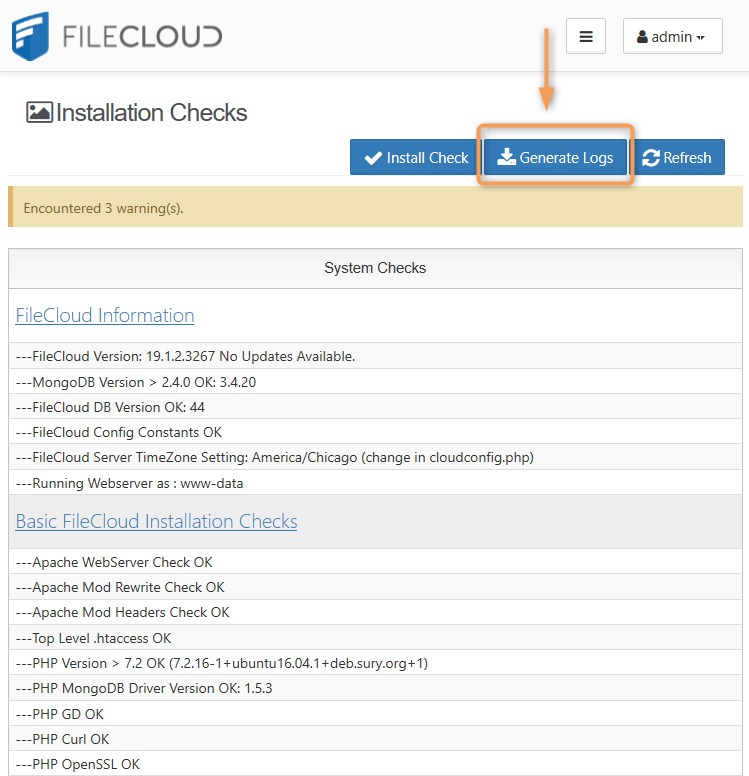Click the small caret next to admin
The image size is (749, 776).
pyautogui.click(x=701, y=38)
